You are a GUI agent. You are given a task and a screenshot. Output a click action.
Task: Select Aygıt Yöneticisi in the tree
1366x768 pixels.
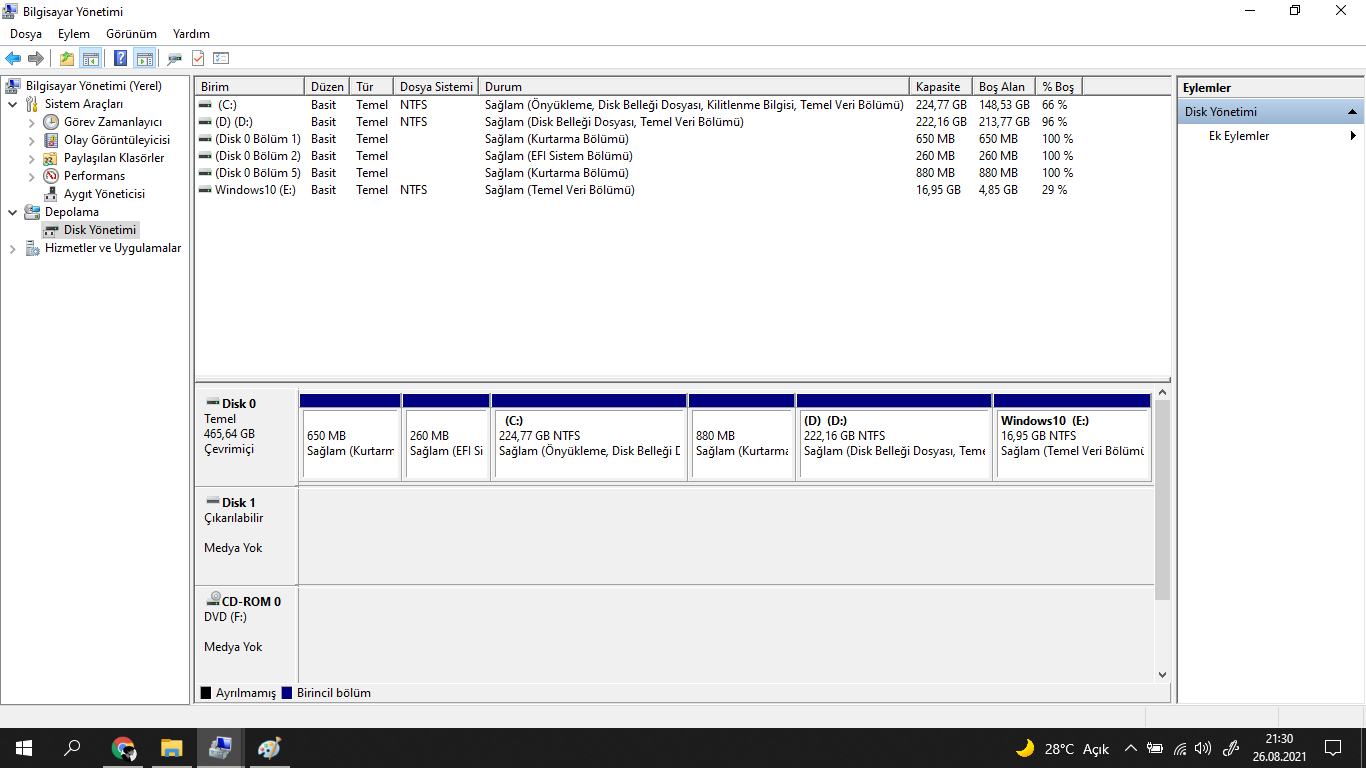[x=104, y=194]
